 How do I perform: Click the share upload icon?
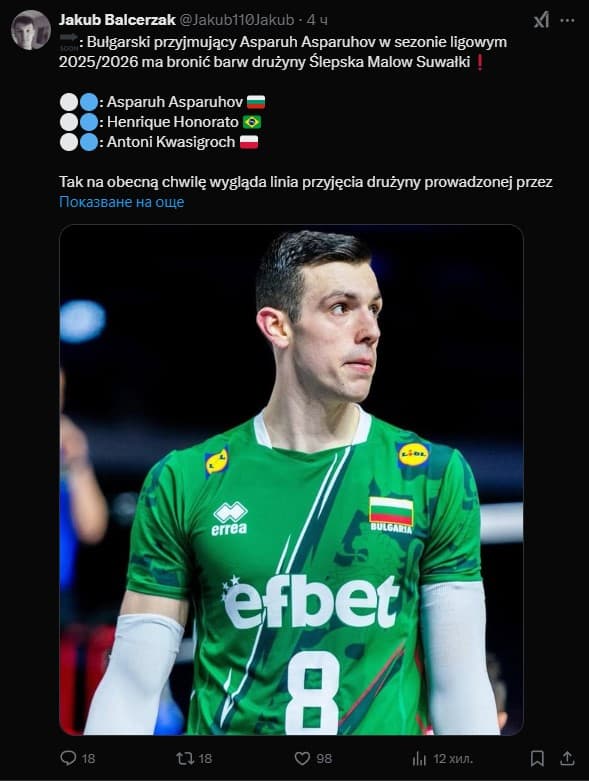pos(567,758)
